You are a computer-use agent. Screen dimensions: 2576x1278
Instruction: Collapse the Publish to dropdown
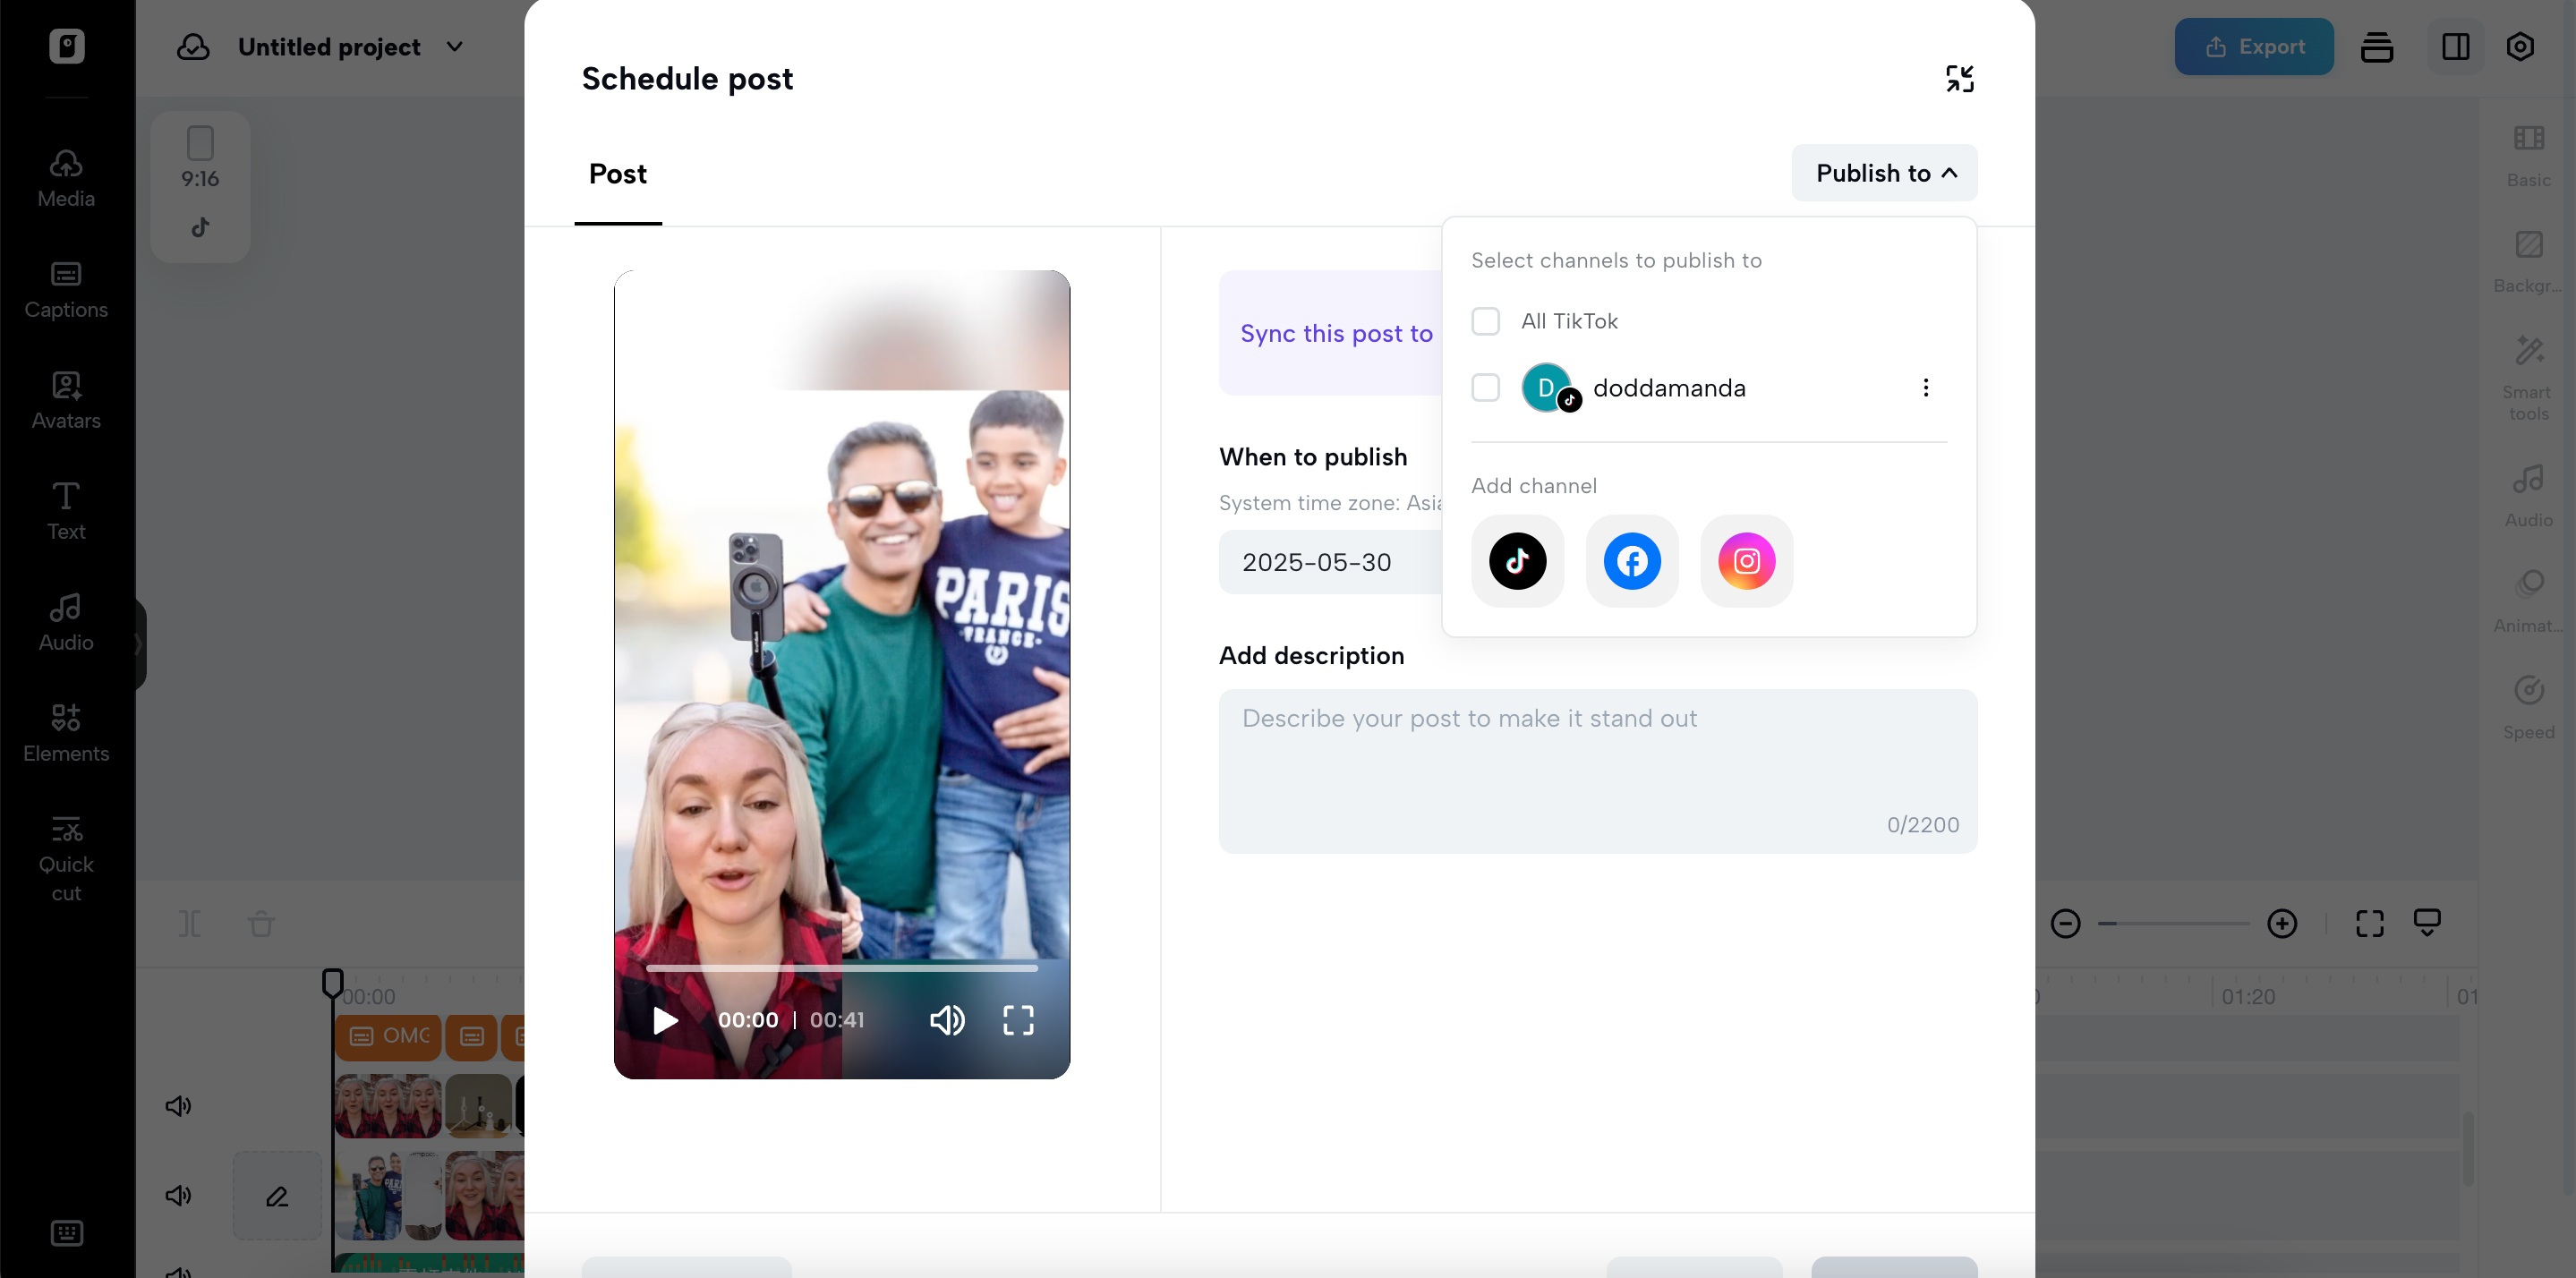(1884, 173)
